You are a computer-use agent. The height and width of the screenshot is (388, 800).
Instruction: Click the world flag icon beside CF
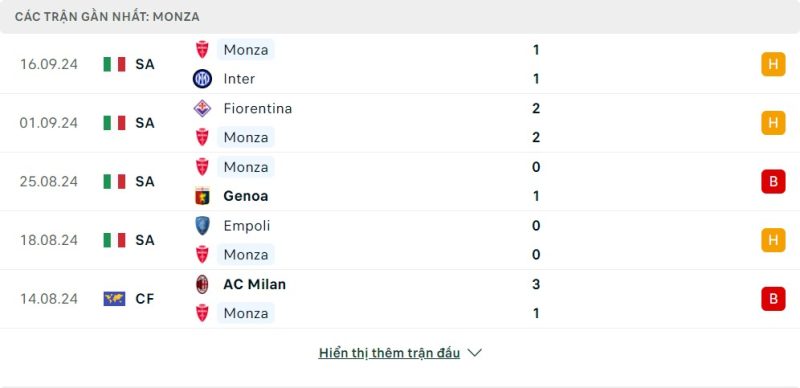tap(114, 299)
